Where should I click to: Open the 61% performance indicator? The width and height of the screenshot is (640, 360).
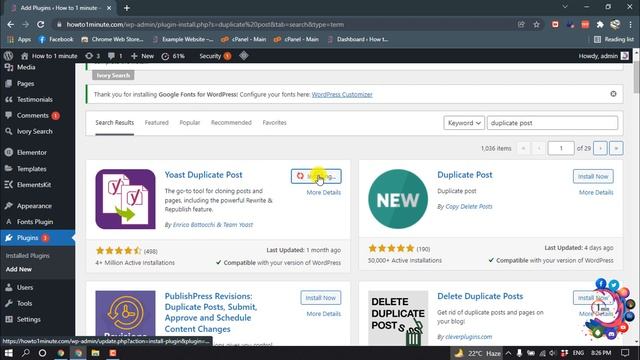point(173,56)
